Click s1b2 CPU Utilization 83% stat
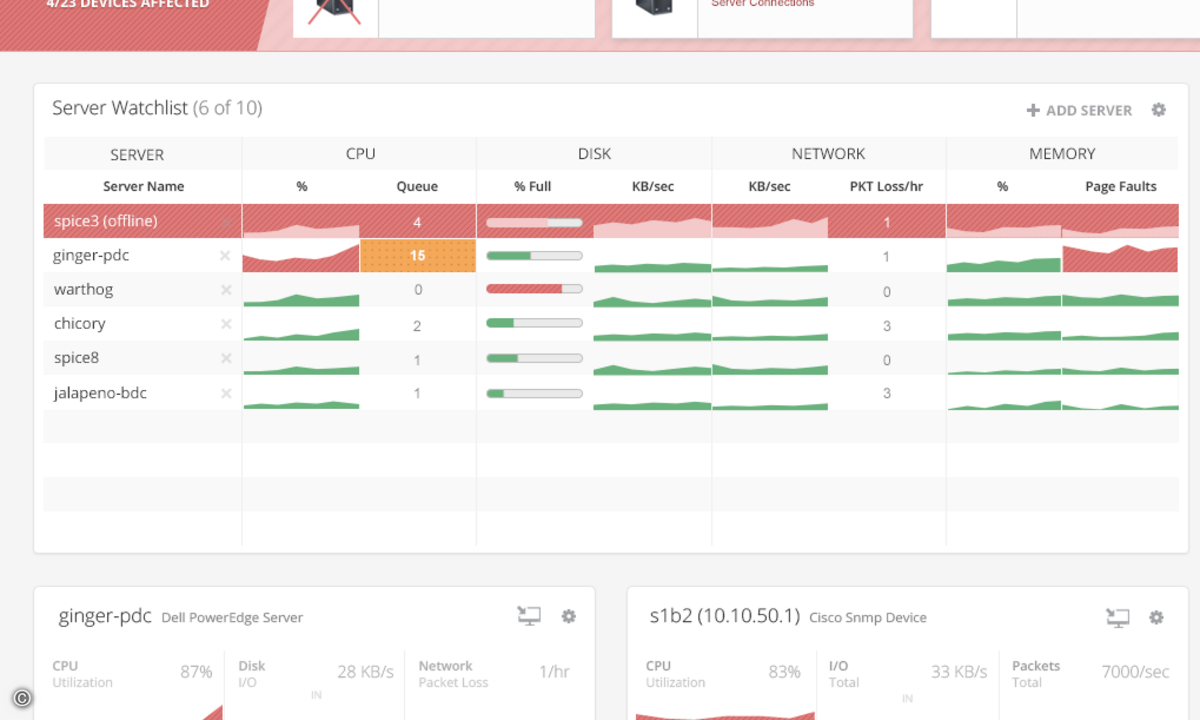 pos(723,674)
